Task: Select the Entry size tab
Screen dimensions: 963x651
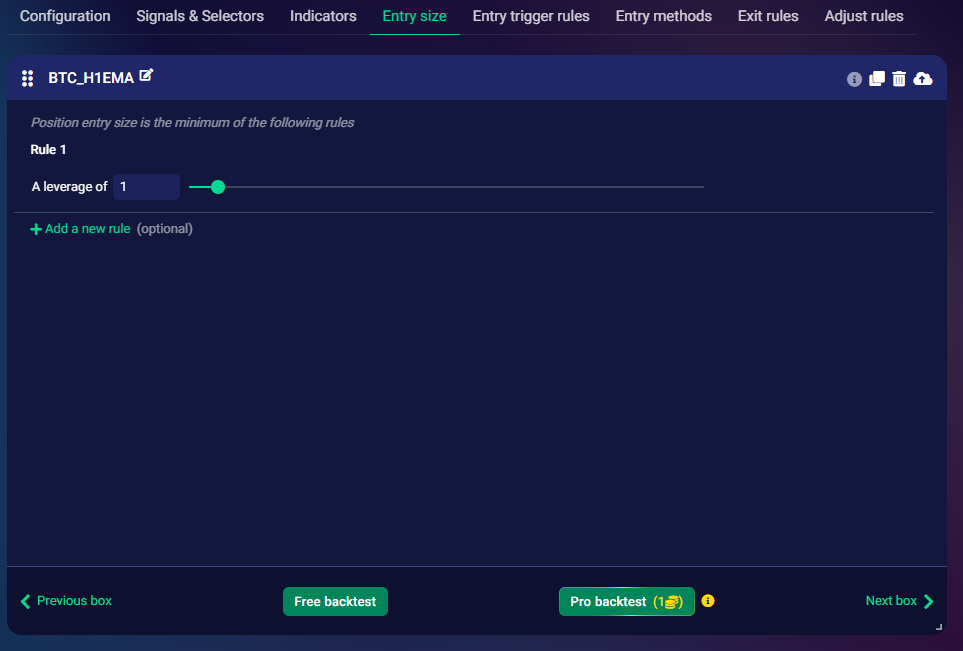Action: tap(415, 16)
